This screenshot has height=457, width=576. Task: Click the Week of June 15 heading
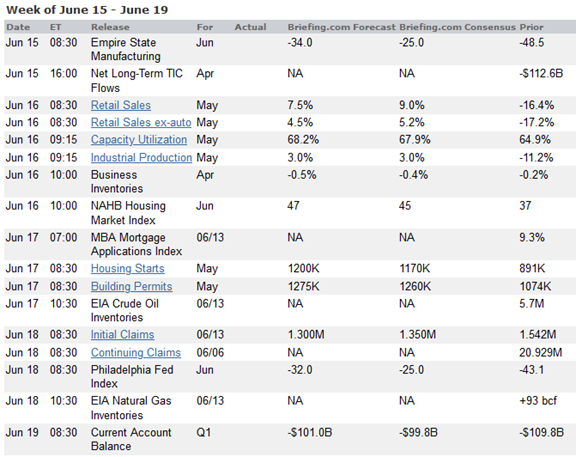87,10
